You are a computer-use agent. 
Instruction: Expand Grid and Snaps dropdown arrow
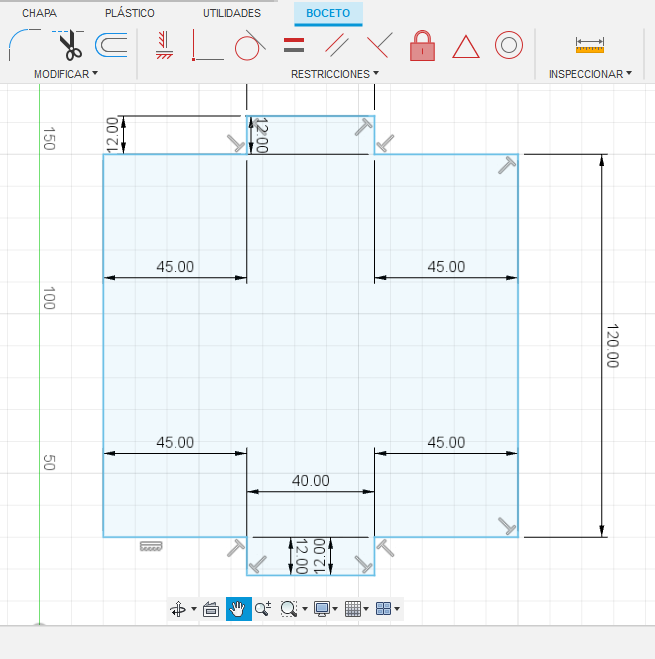point(366,609)
